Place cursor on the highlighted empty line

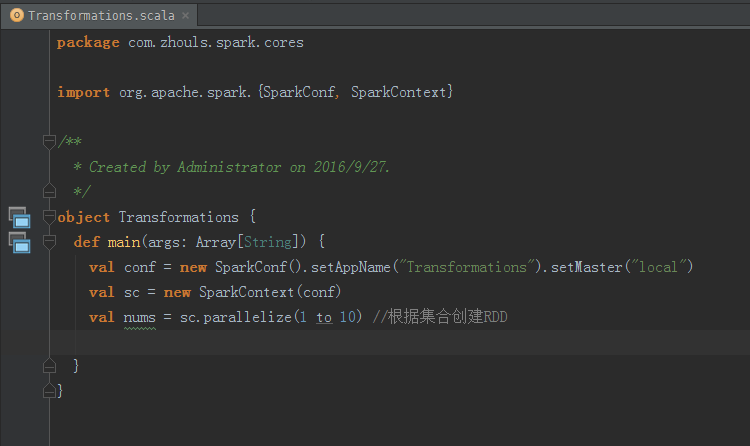pos(400,342)
